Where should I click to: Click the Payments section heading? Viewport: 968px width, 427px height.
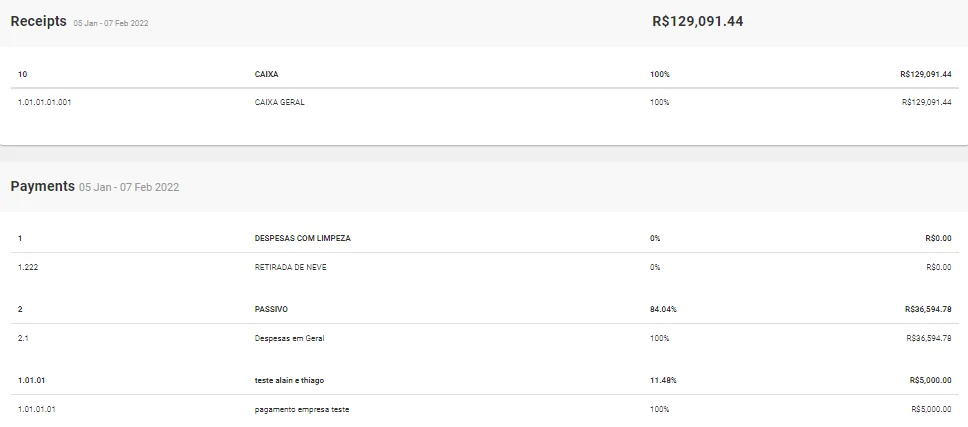tap(42, 186)
